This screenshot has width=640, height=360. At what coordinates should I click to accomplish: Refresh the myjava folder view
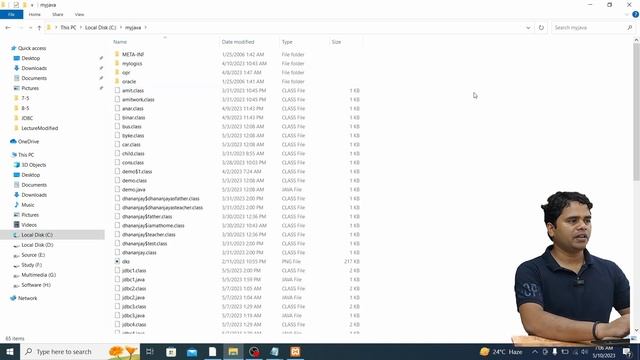[x=541, y=28]
